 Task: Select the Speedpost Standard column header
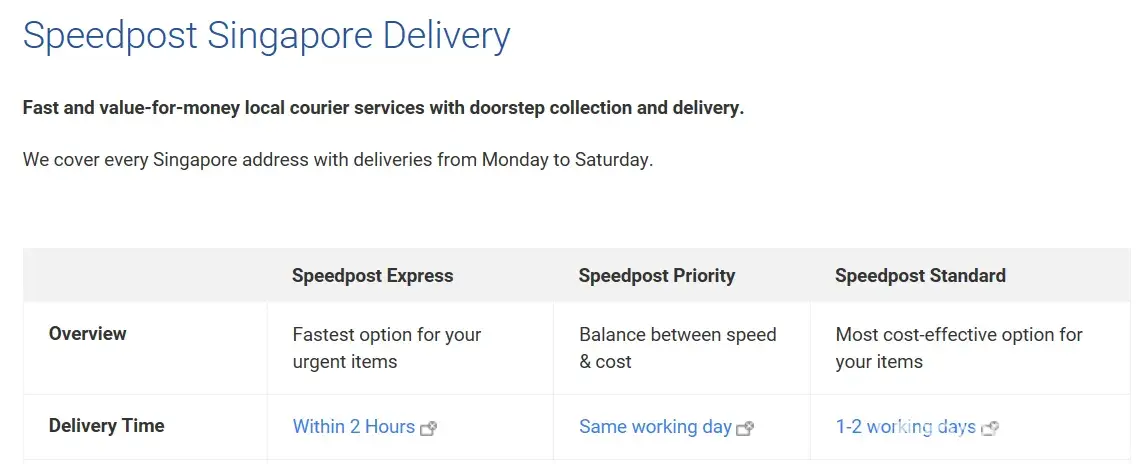click(x=920, y=276)
